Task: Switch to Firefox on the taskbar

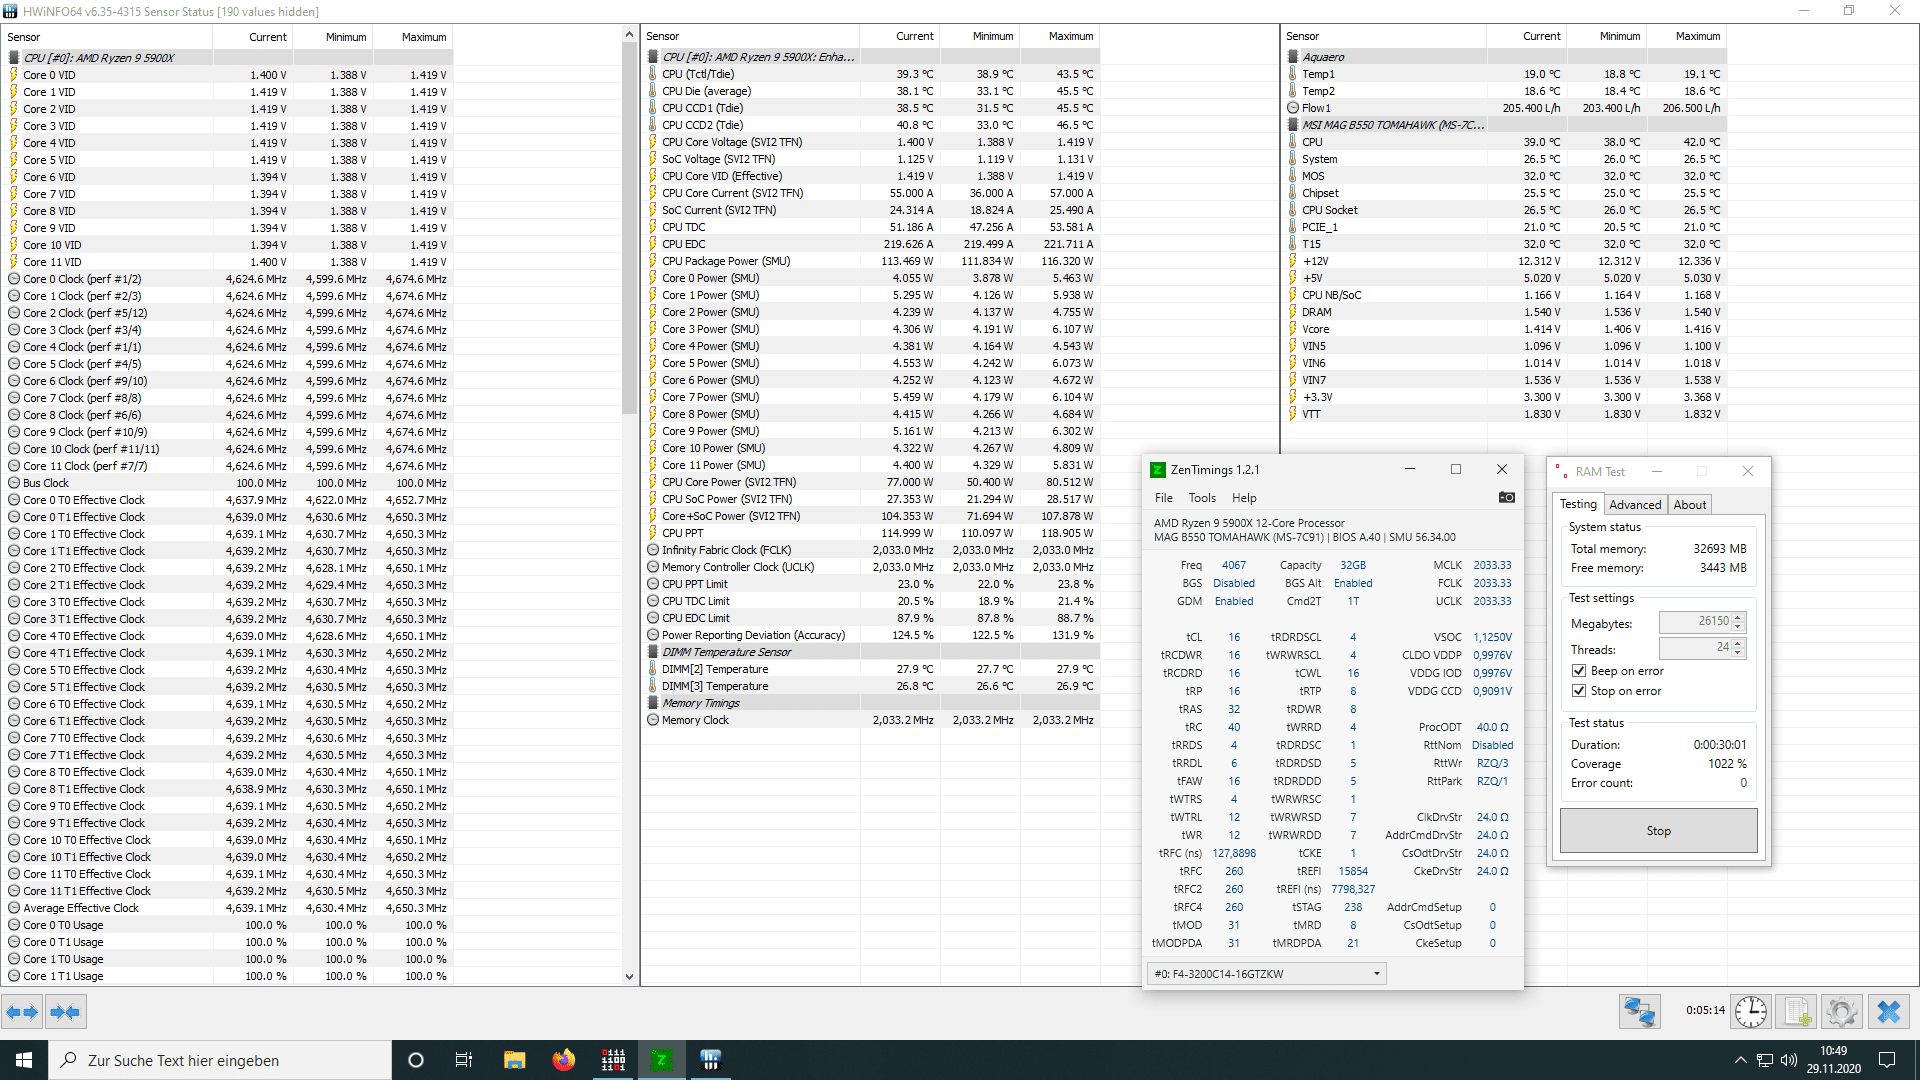Action: [564, 1060]
